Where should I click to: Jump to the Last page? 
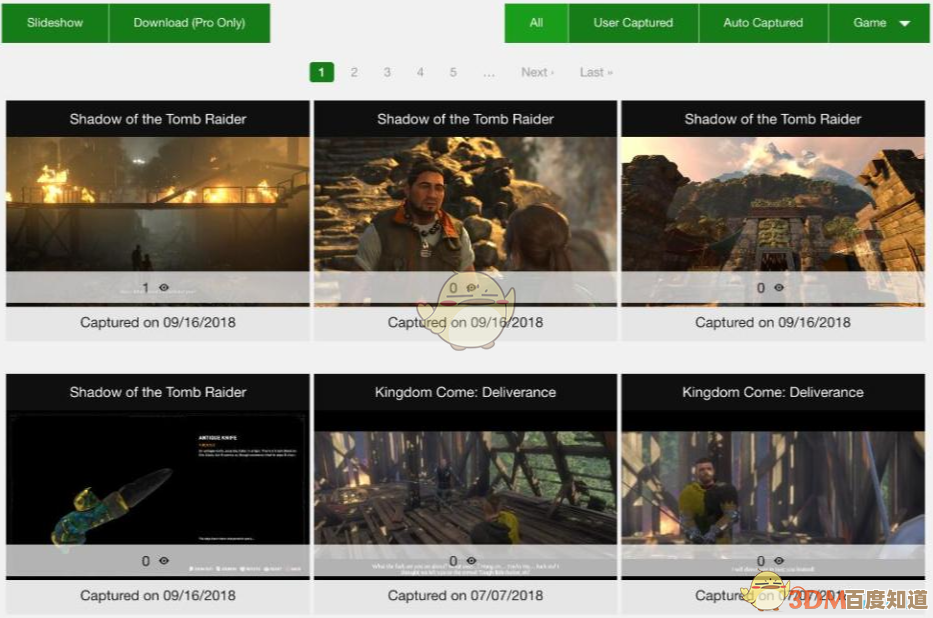tap(596, 72)
